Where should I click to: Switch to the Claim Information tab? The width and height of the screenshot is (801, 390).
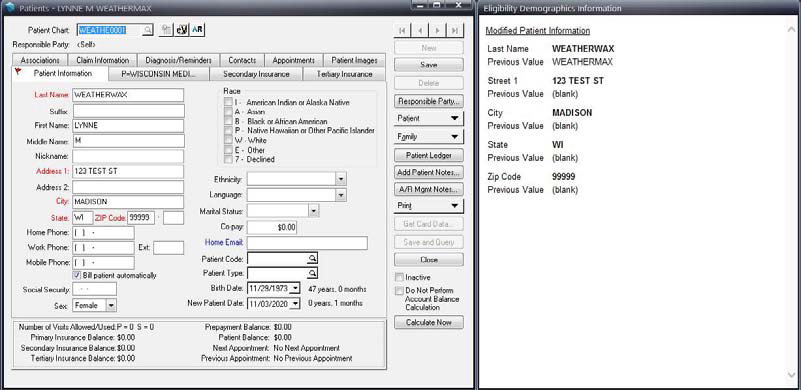click(102, 60)
